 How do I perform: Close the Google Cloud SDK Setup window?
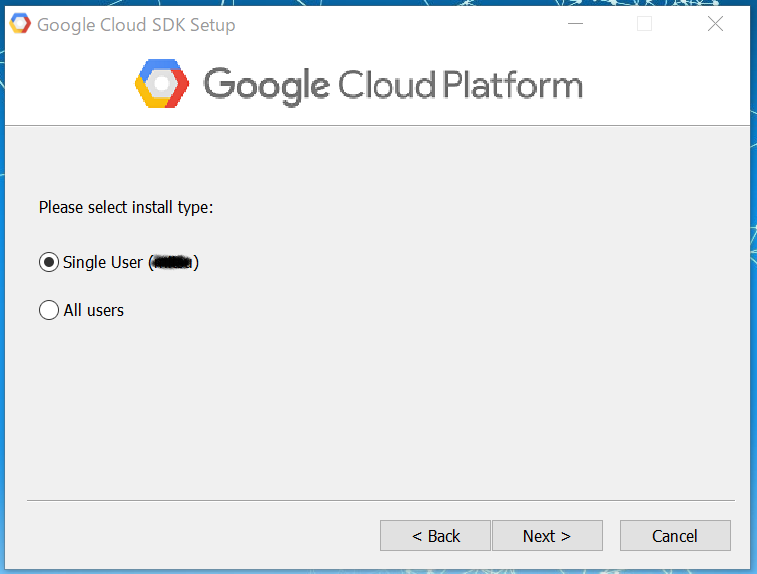(x=715, y=24)
